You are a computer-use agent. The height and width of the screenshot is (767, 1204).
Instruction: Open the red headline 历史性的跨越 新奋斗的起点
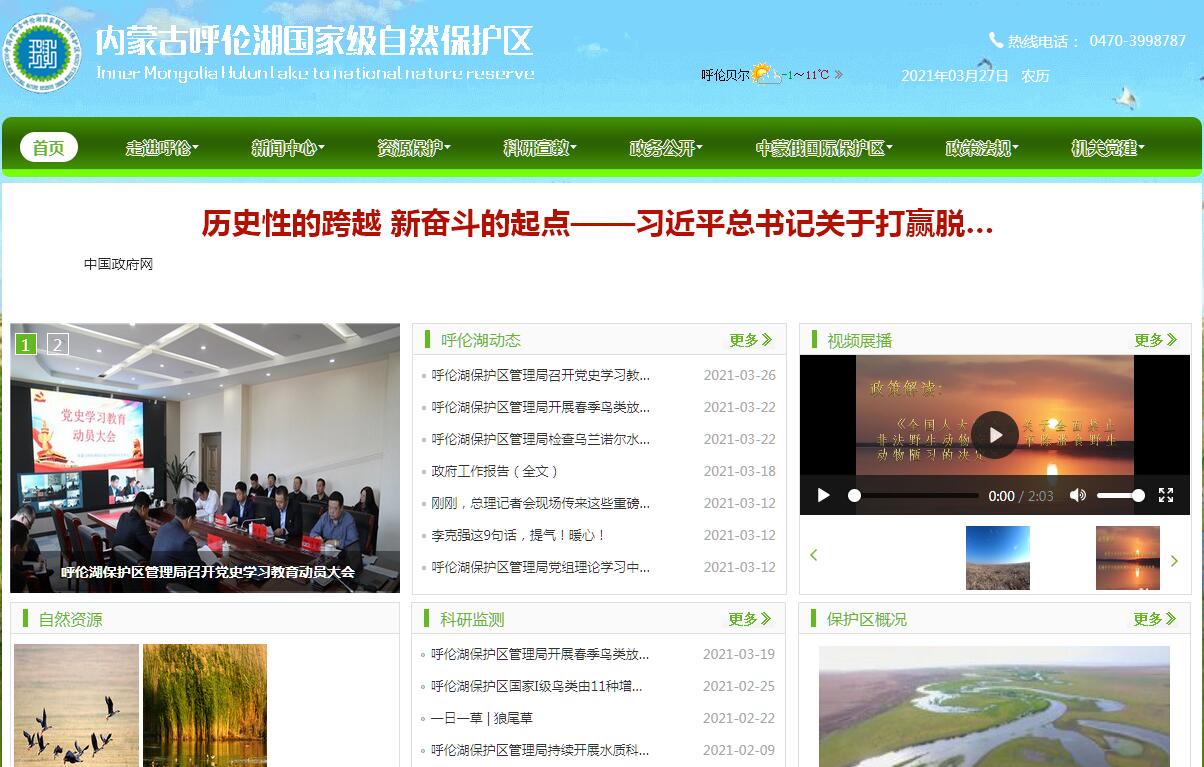coord(598,225)
